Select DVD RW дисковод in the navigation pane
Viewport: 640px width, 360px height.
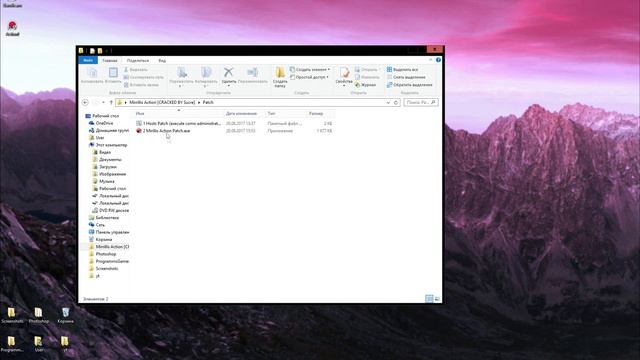111,210
